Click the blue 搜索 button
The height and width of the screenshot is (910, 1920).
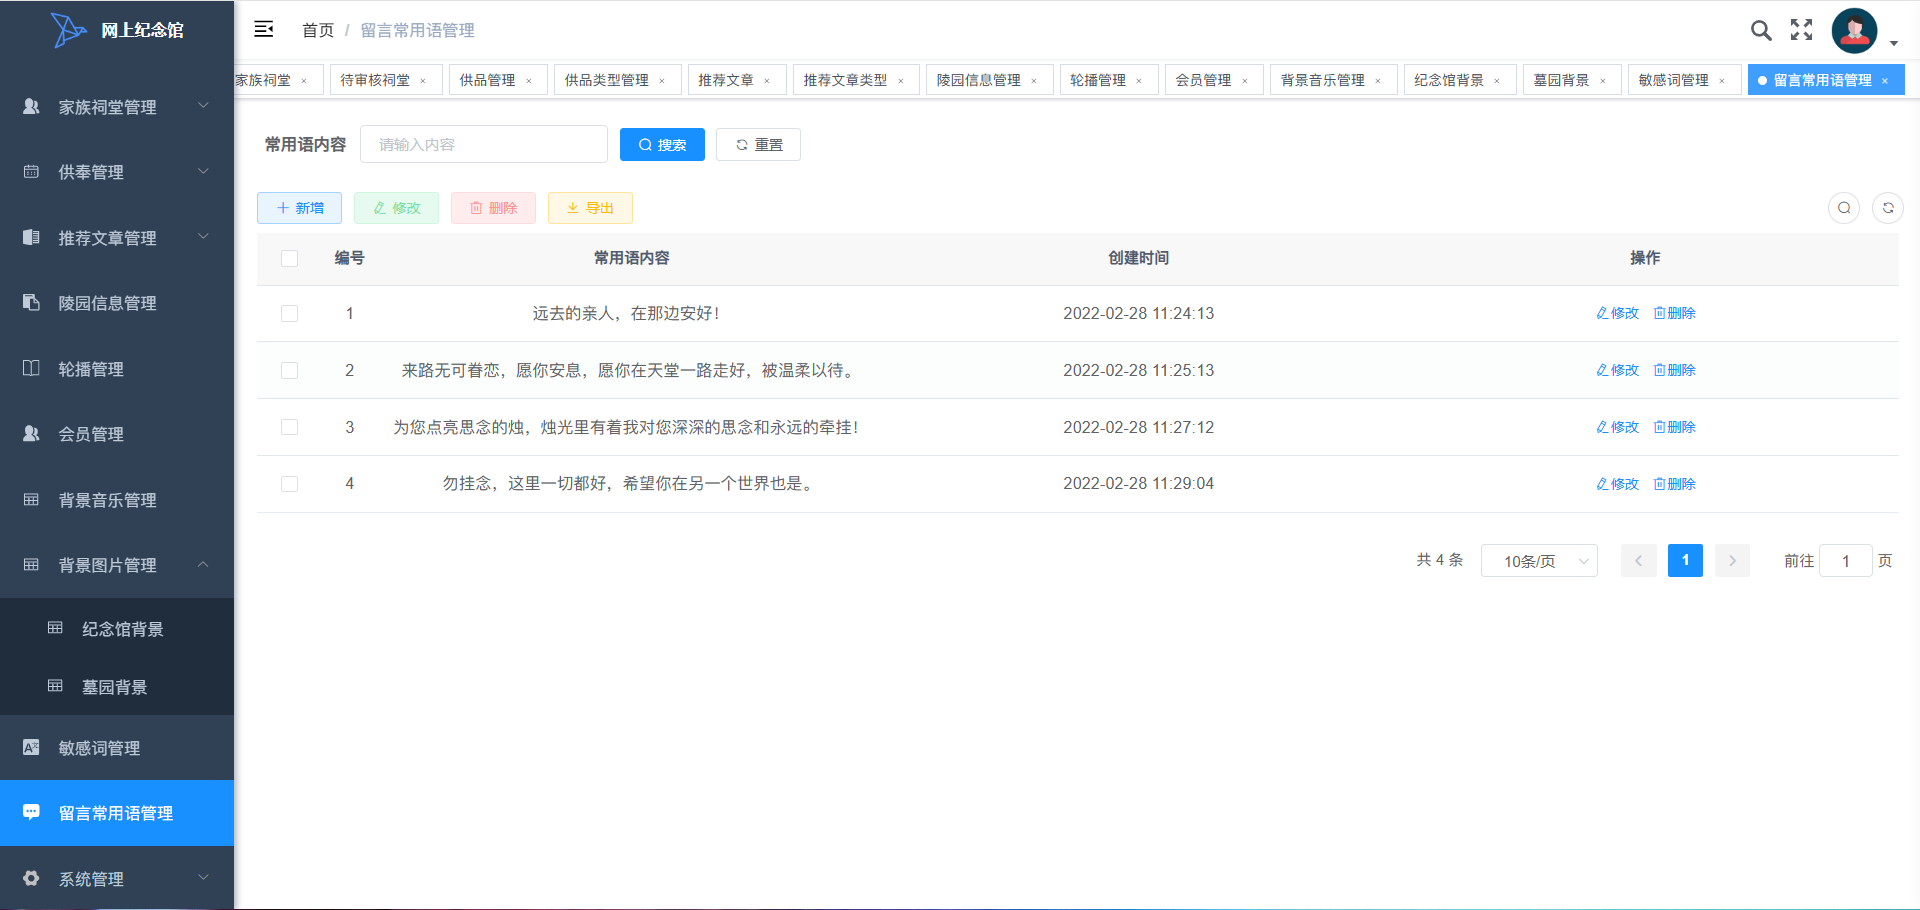point(662,145)
